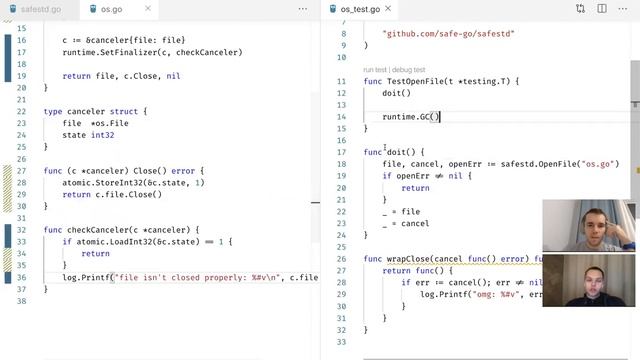Click 'atomic.StoreInt32' statement in Close
This screenshot has width=640, height=360.
[x=133, y=182]
